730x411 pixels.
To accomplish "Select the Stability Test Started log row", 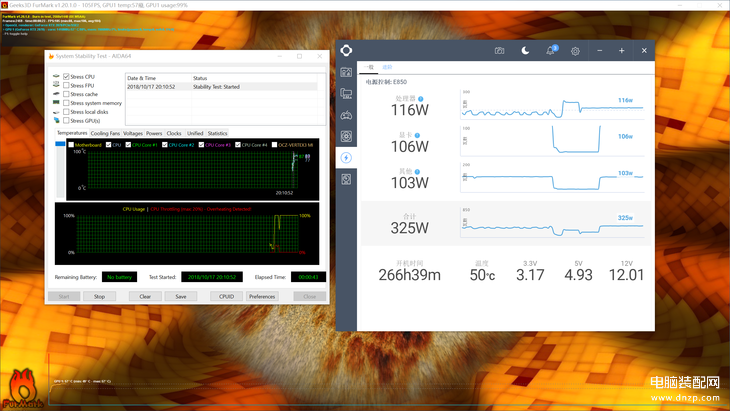I will click(x=222, y=87).
